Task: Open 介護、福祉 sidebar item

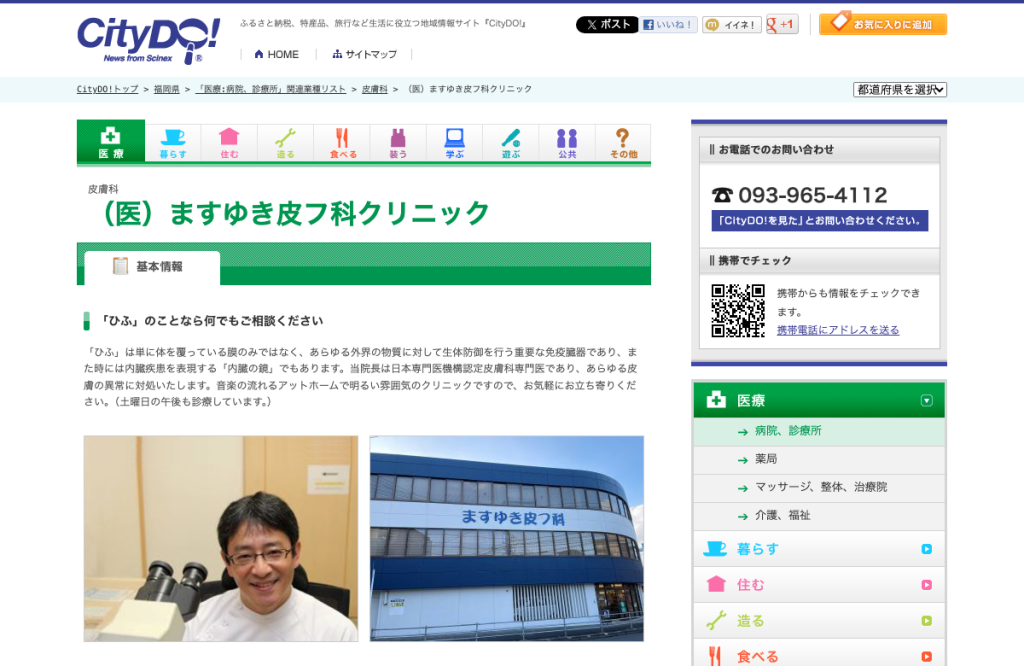Action: [x=819, y=515]
